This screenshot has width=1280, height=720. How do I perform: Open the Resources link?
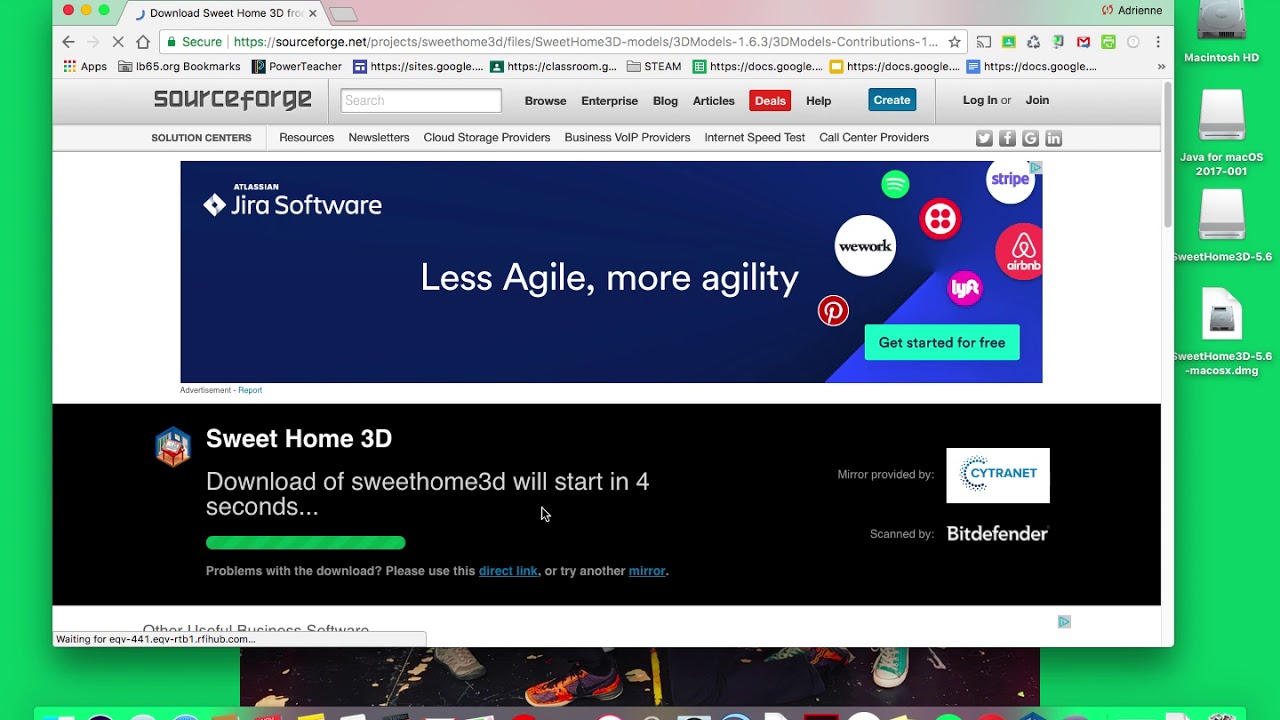(306, 138)
